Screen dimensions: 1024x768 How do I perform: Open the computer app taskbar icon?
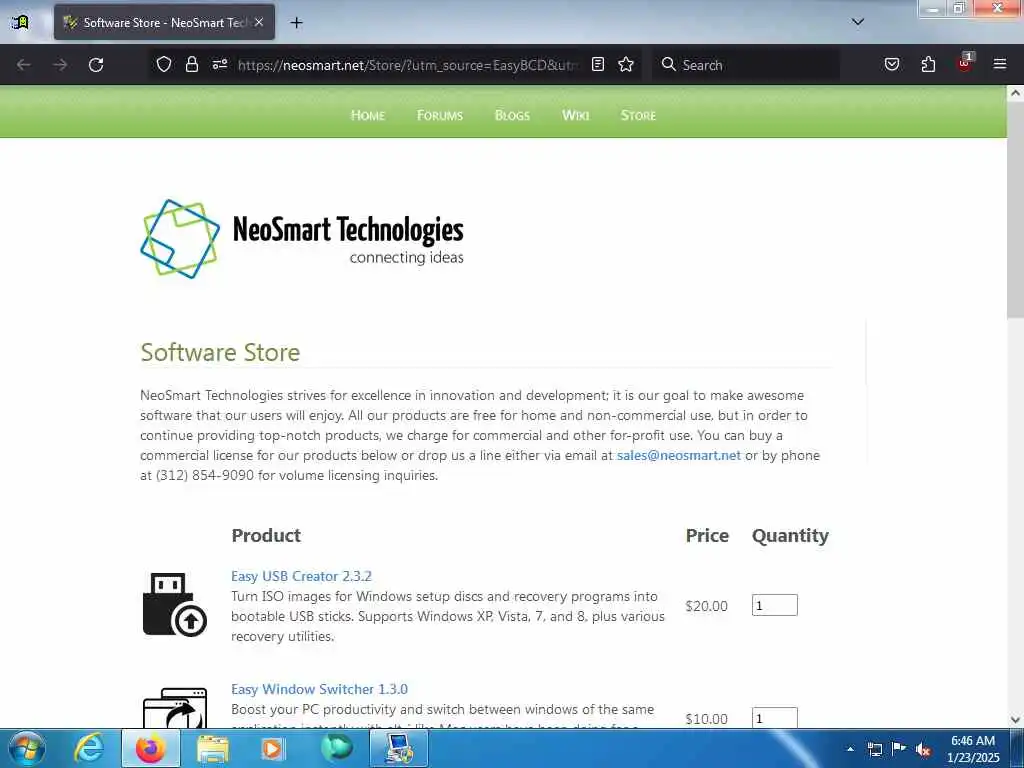pos(399,748)
